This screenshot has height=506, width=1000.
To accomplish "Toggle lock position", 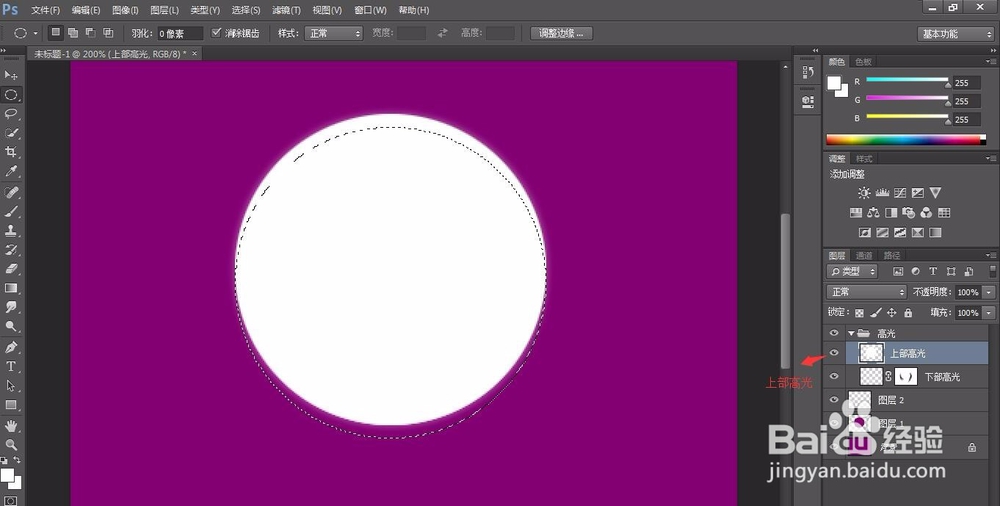I will (x=892, y=313).
